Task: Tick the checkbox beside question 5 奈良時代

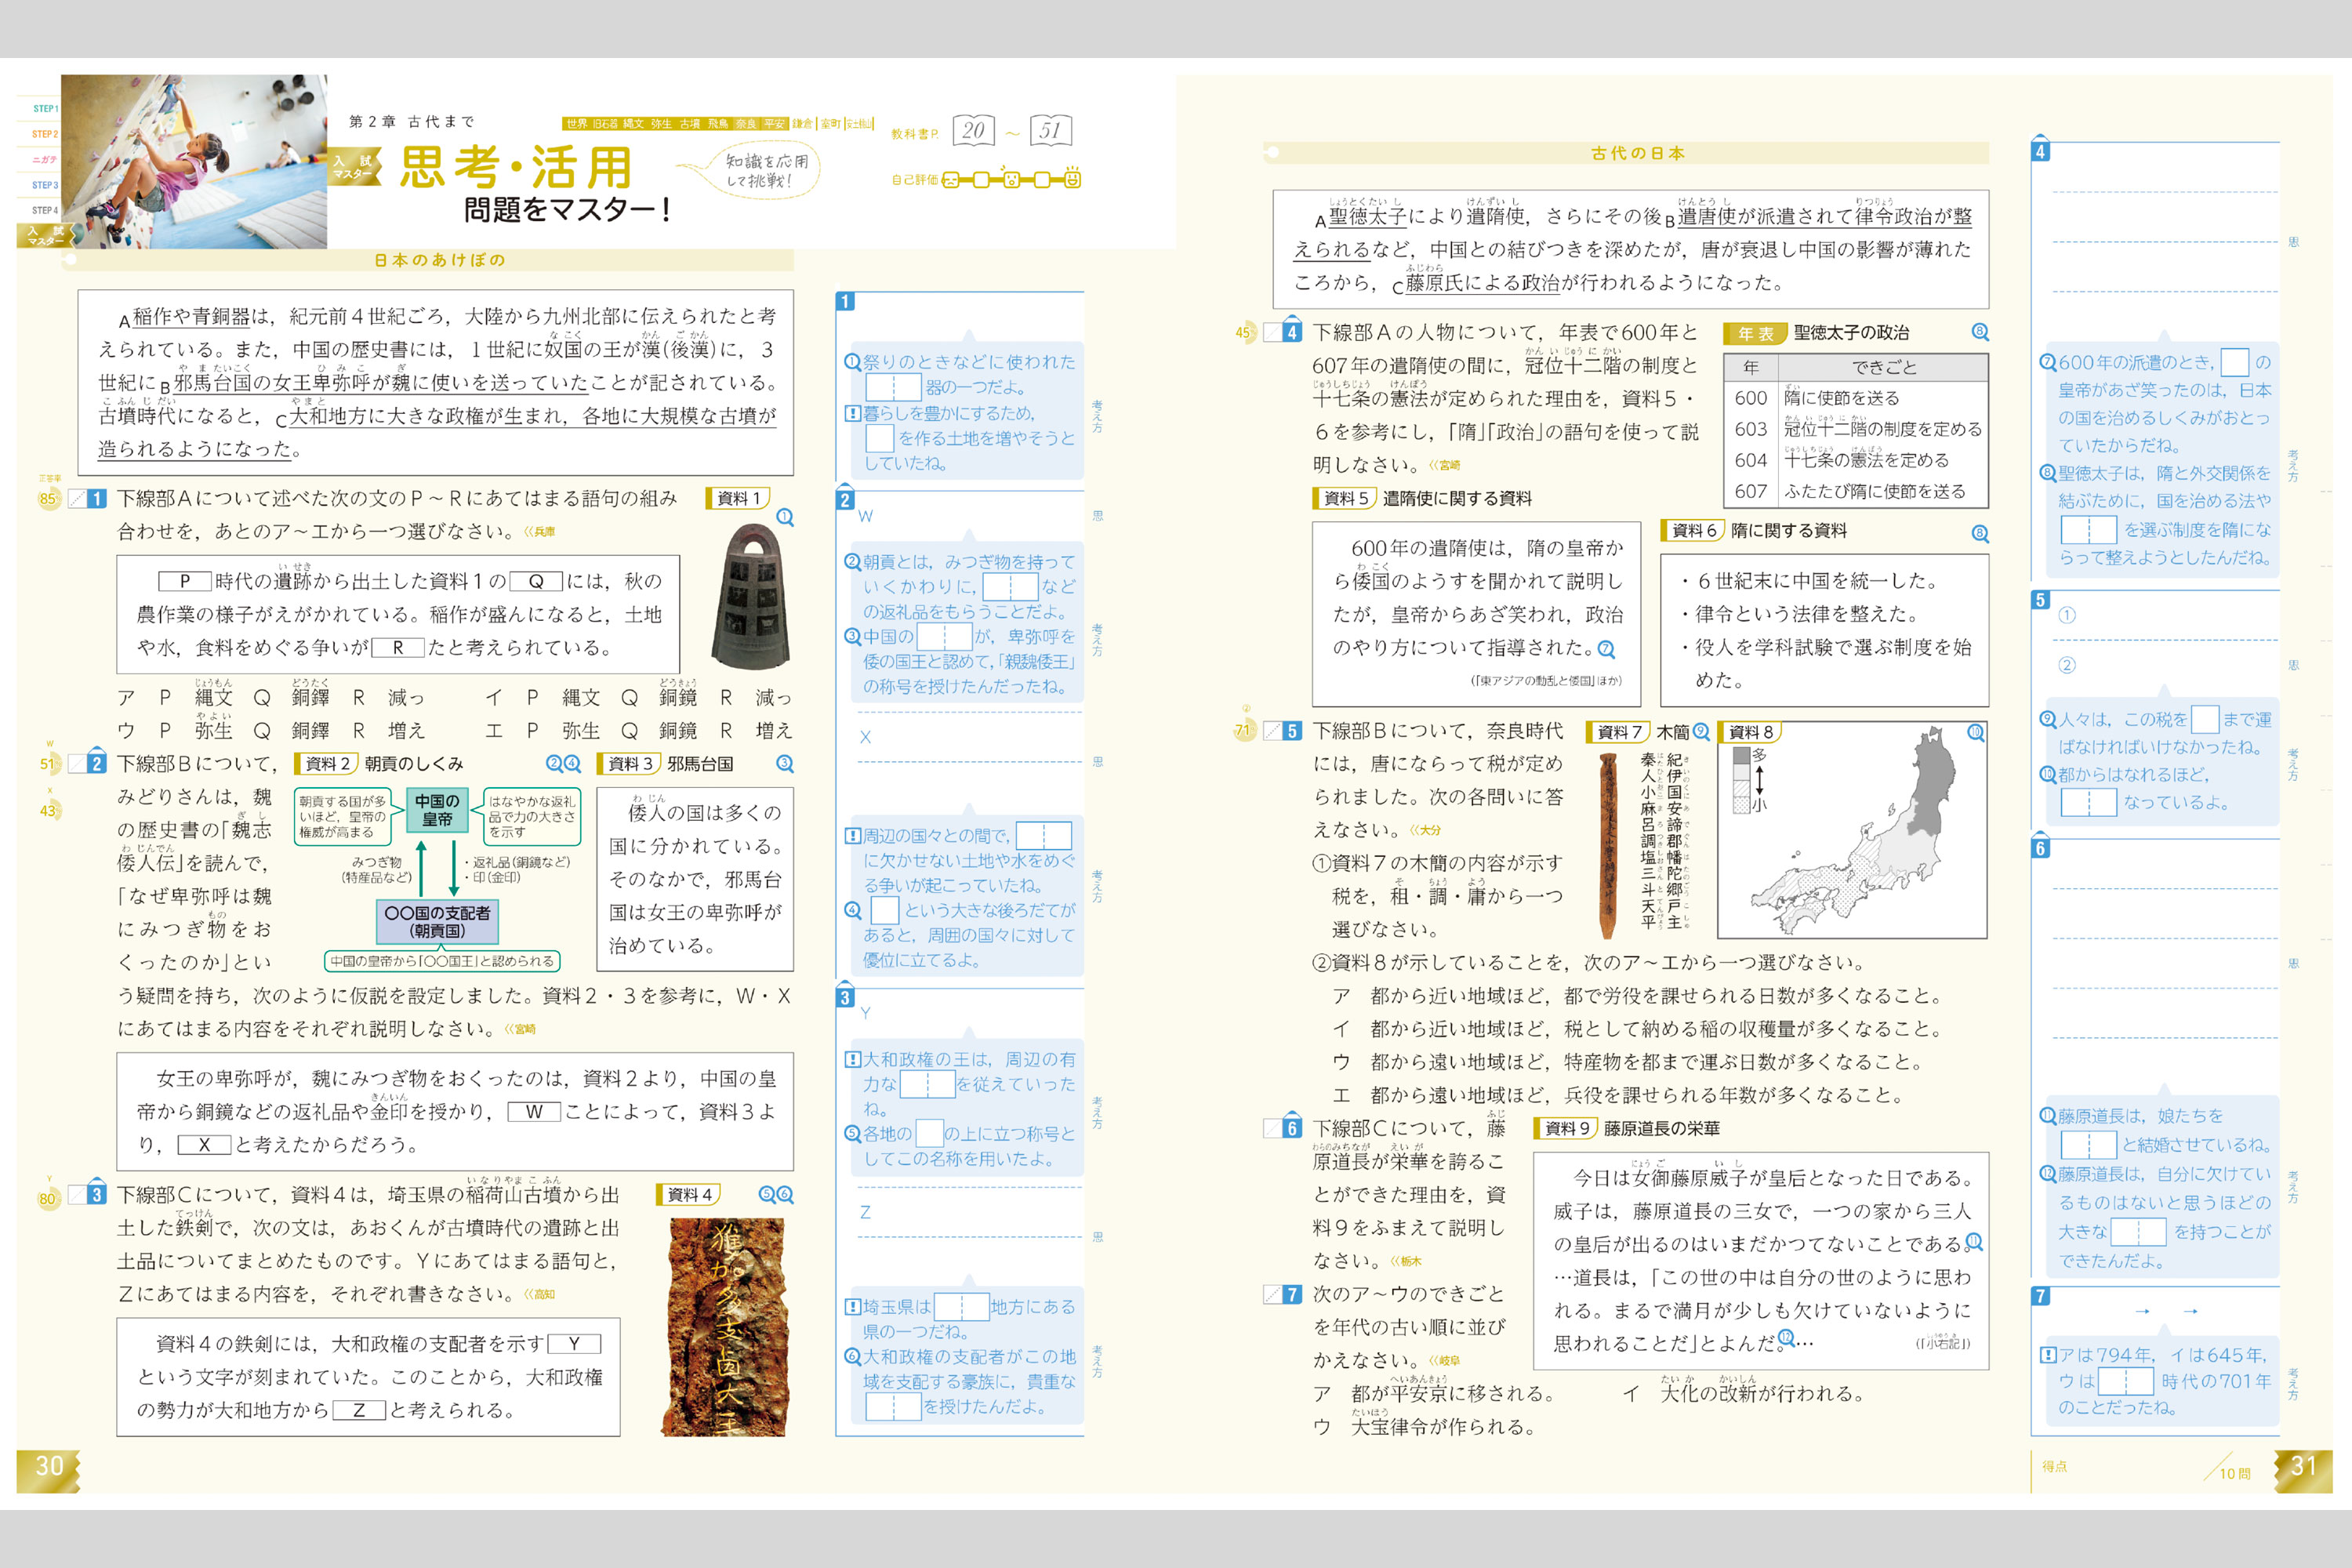Action: (x=1272, y=731)
